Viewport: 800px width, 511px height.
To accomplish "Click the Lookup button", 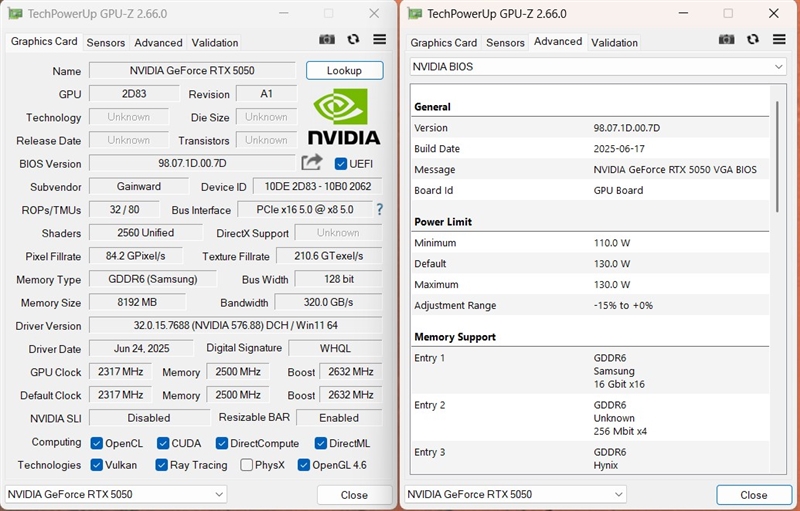I will [x=344, y=71].
